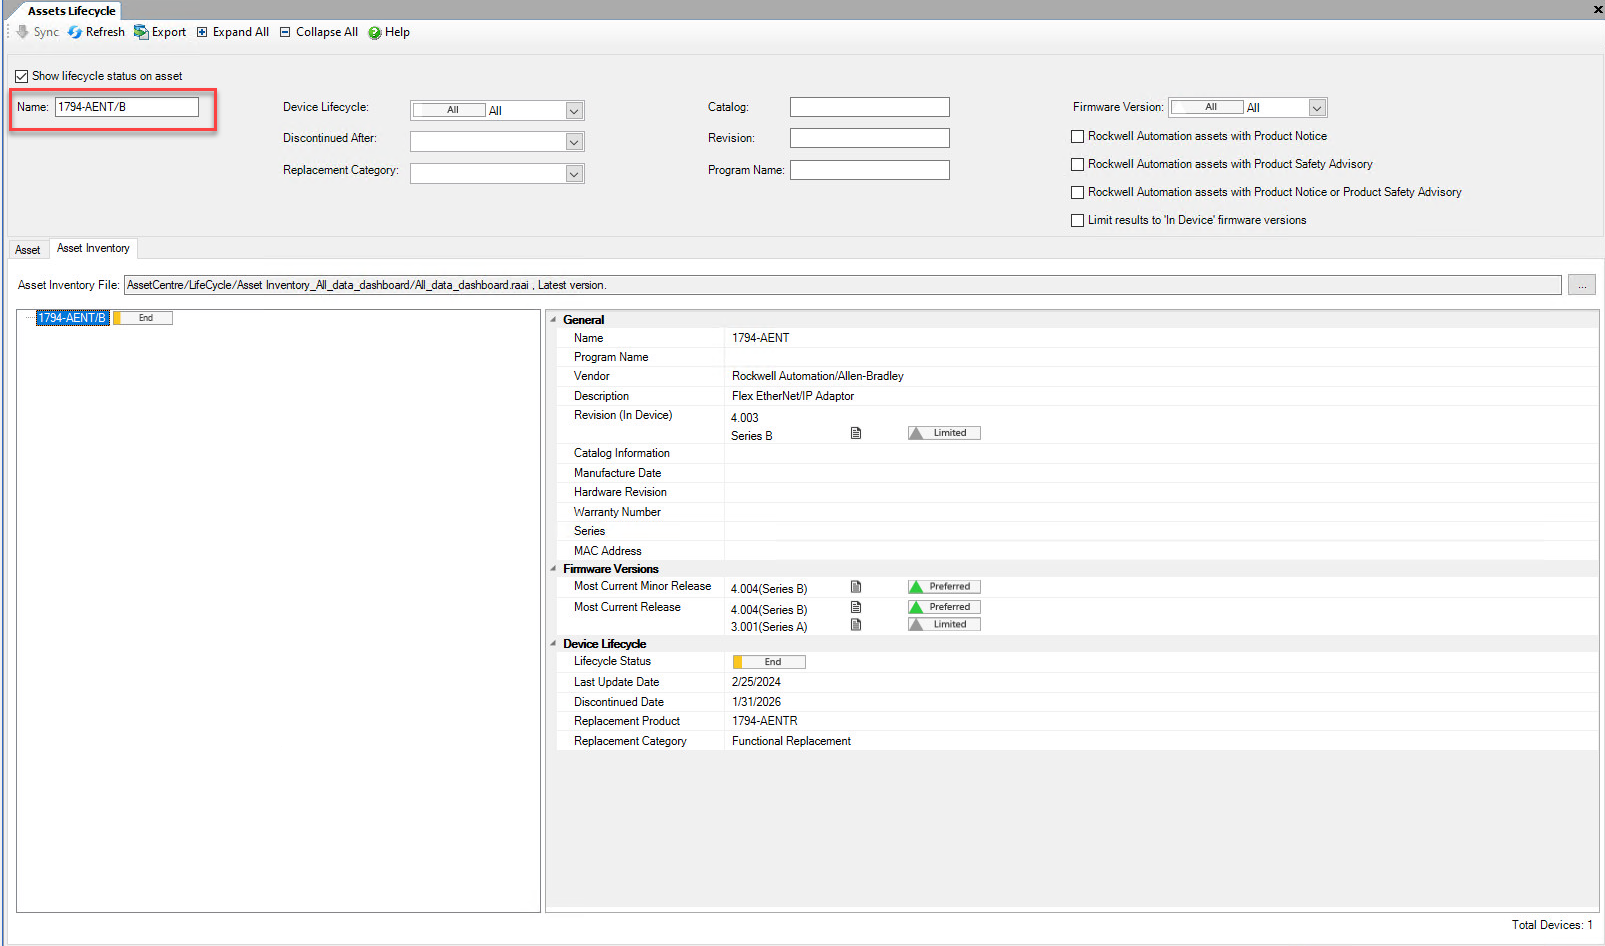Click the Collapse All minus icon
Viewport: 1605px width, 946px height.
click(285, 32)
